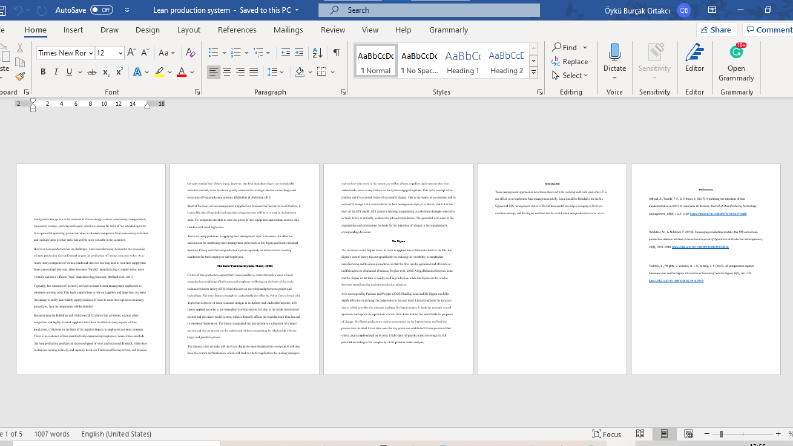Open the References ribbon tab
Screen dimensions: 793x446
pyautogui.click(x=237, y=30)
